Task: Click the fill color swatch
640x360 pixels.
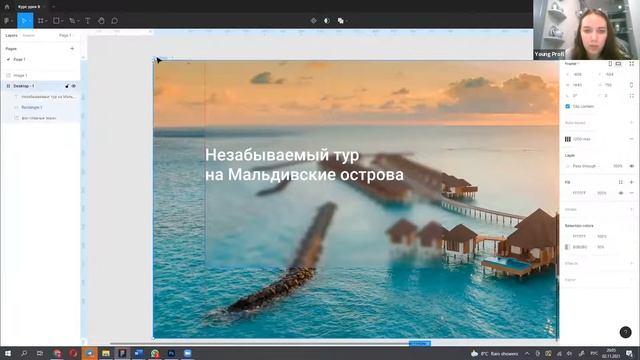Action: (x=567, y=193)
